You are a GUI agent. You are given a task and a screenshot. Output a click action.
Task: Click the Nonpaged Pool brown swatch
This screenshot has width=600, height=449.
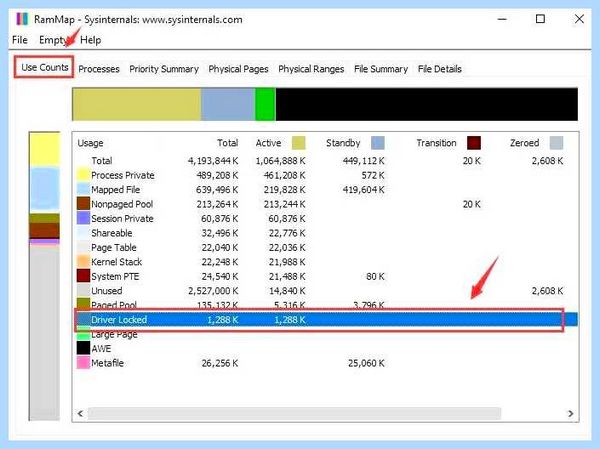pyautogui.click(x=83, y=204)
